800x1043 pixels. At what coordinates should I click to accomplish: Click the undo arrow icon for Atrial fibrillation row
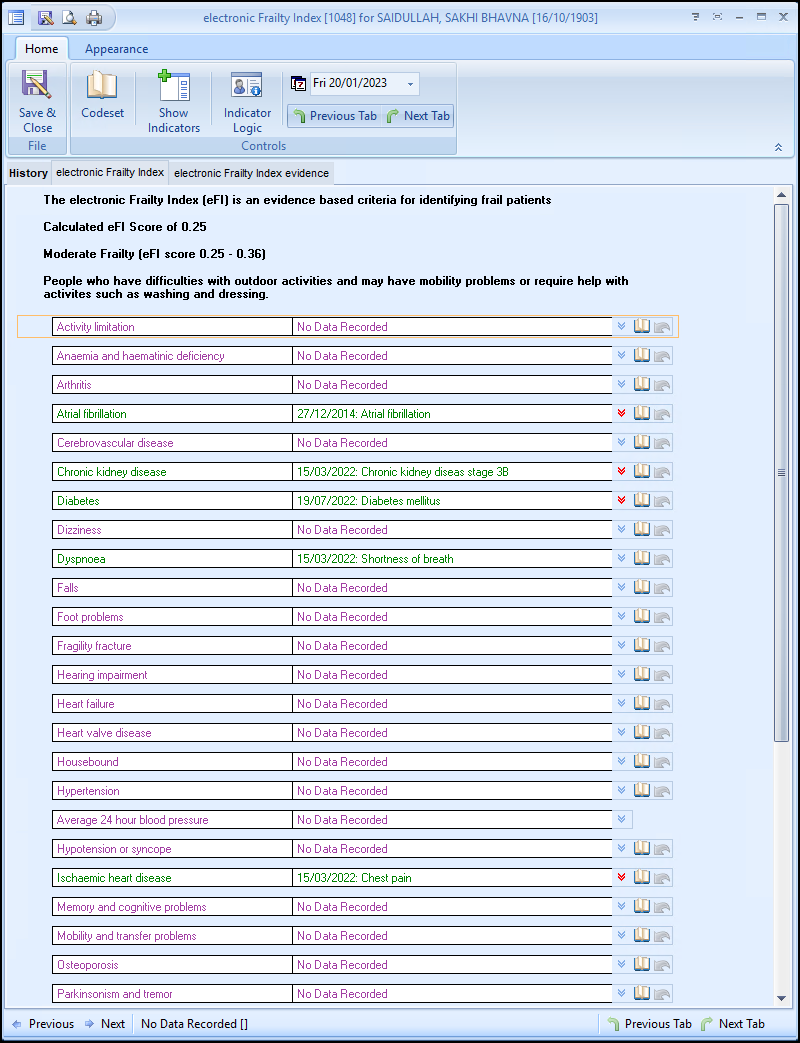point(662,414)
